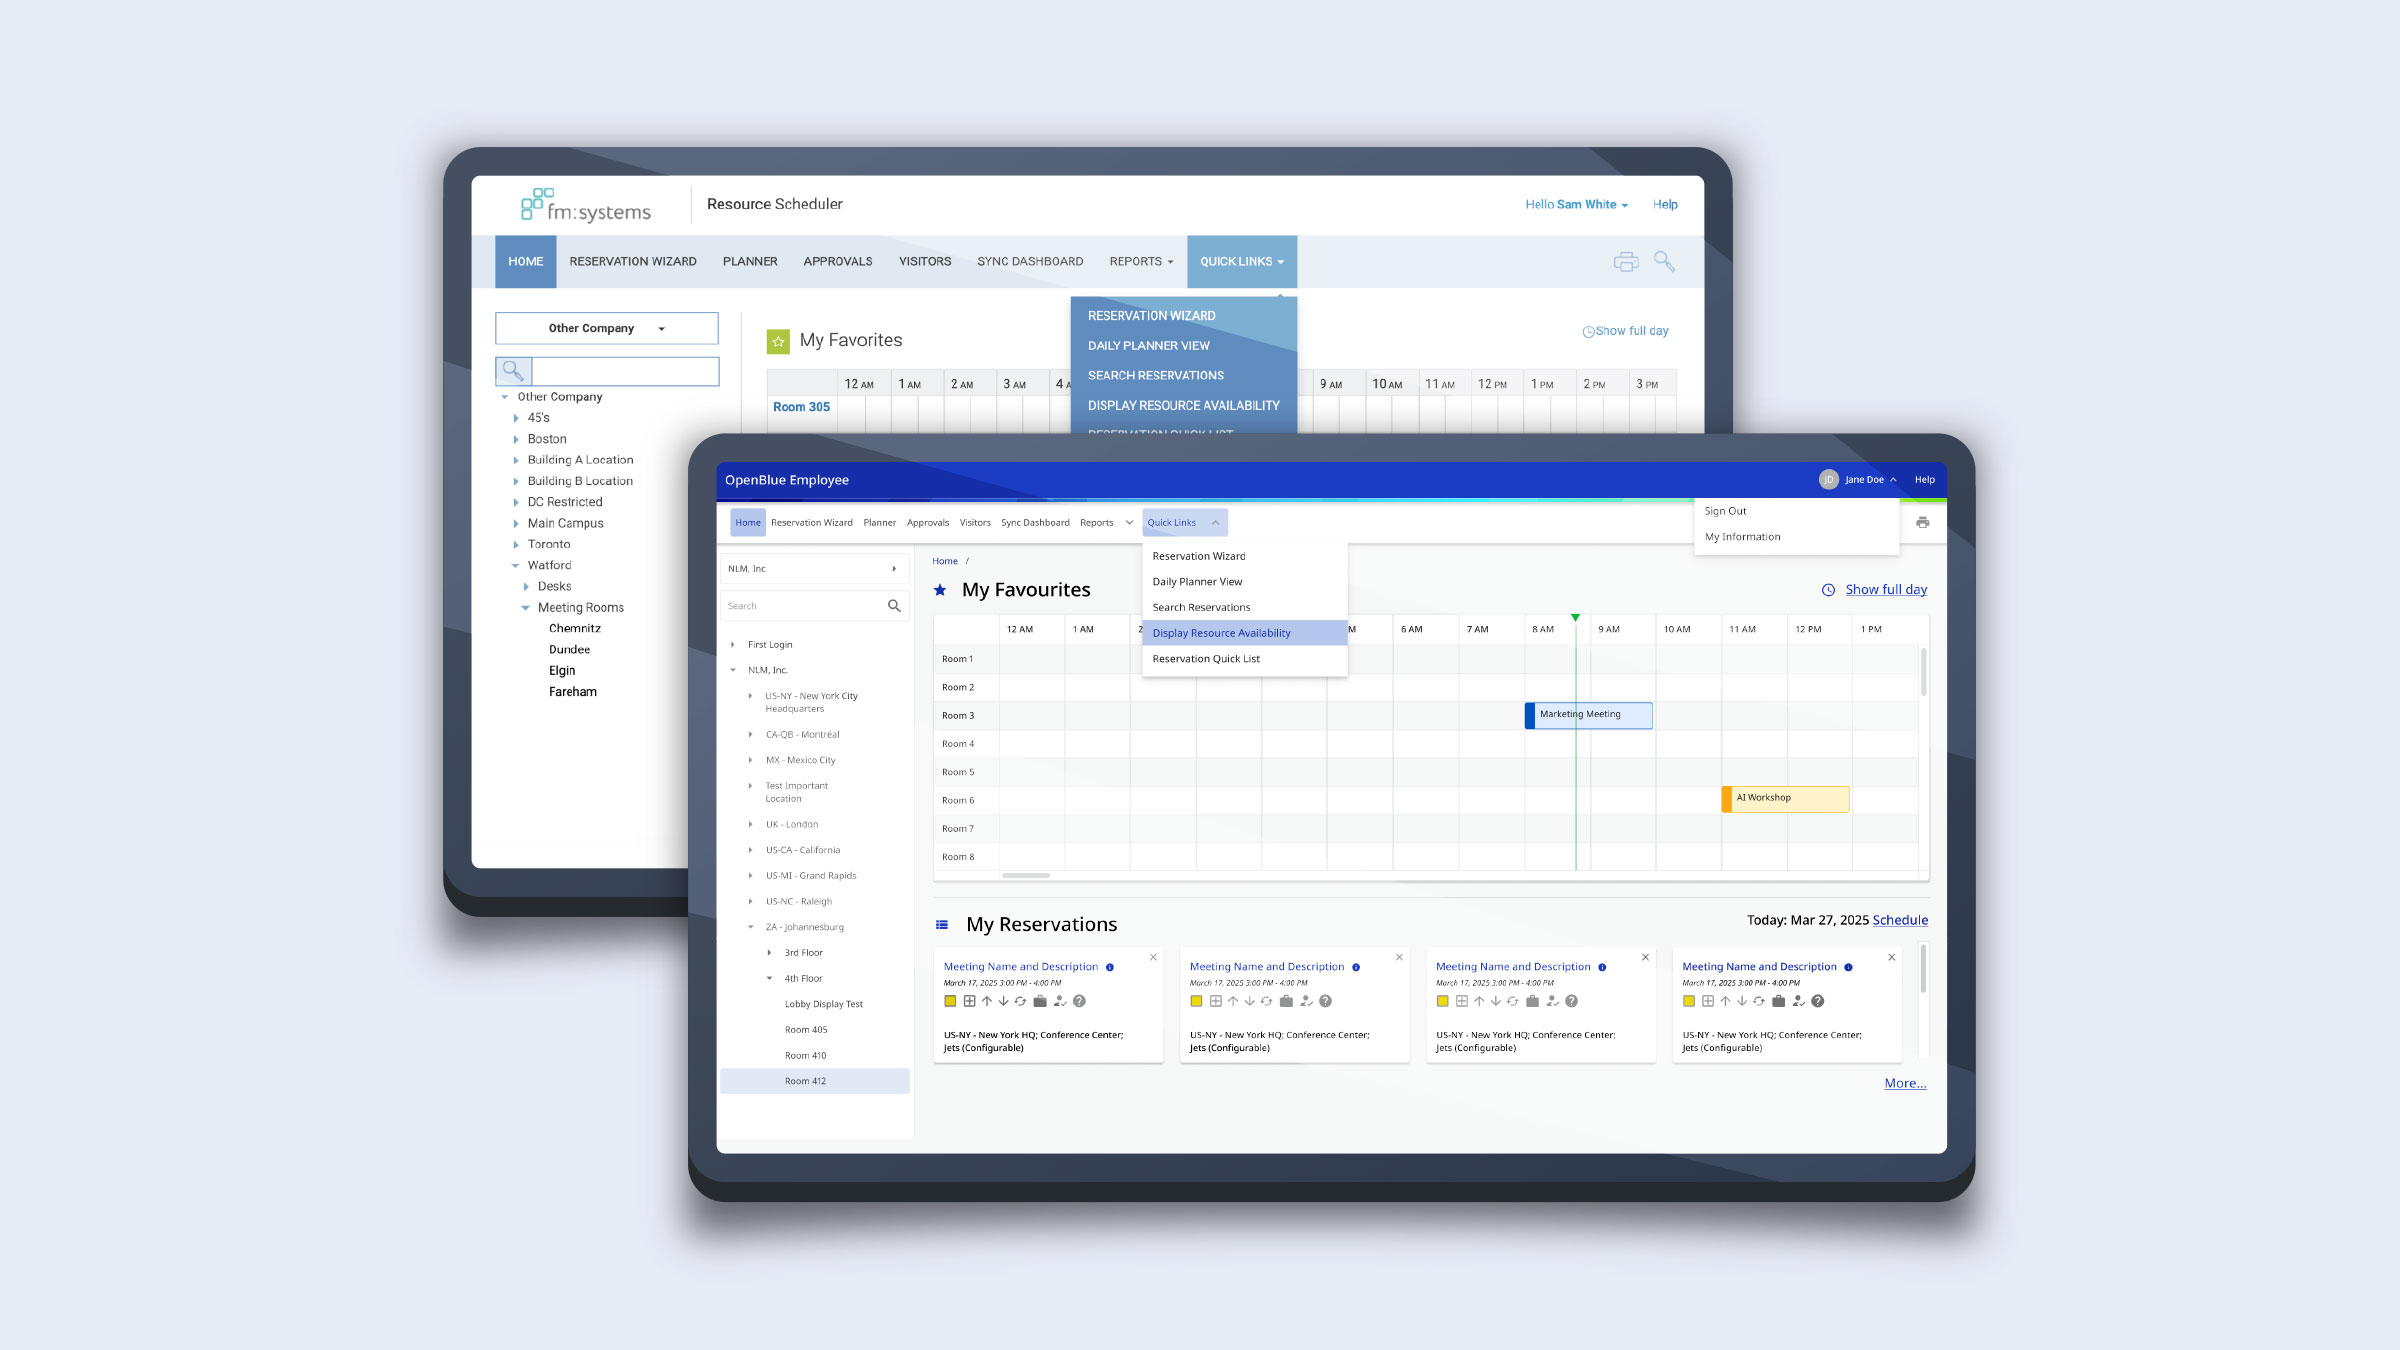Screen dimensions: 2400x1350
Task: Open the Planner tab in Resource Scheduler
Action: pos(750,262)
